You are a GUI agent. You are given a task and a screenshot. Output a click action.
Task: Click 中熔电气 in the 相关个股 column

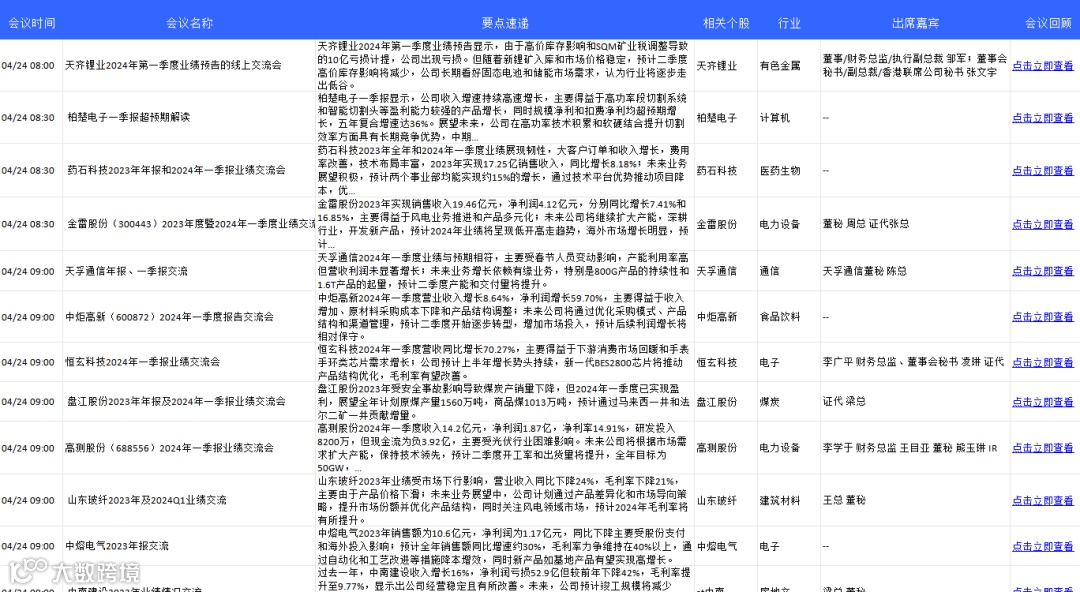(x=716, y=546)
